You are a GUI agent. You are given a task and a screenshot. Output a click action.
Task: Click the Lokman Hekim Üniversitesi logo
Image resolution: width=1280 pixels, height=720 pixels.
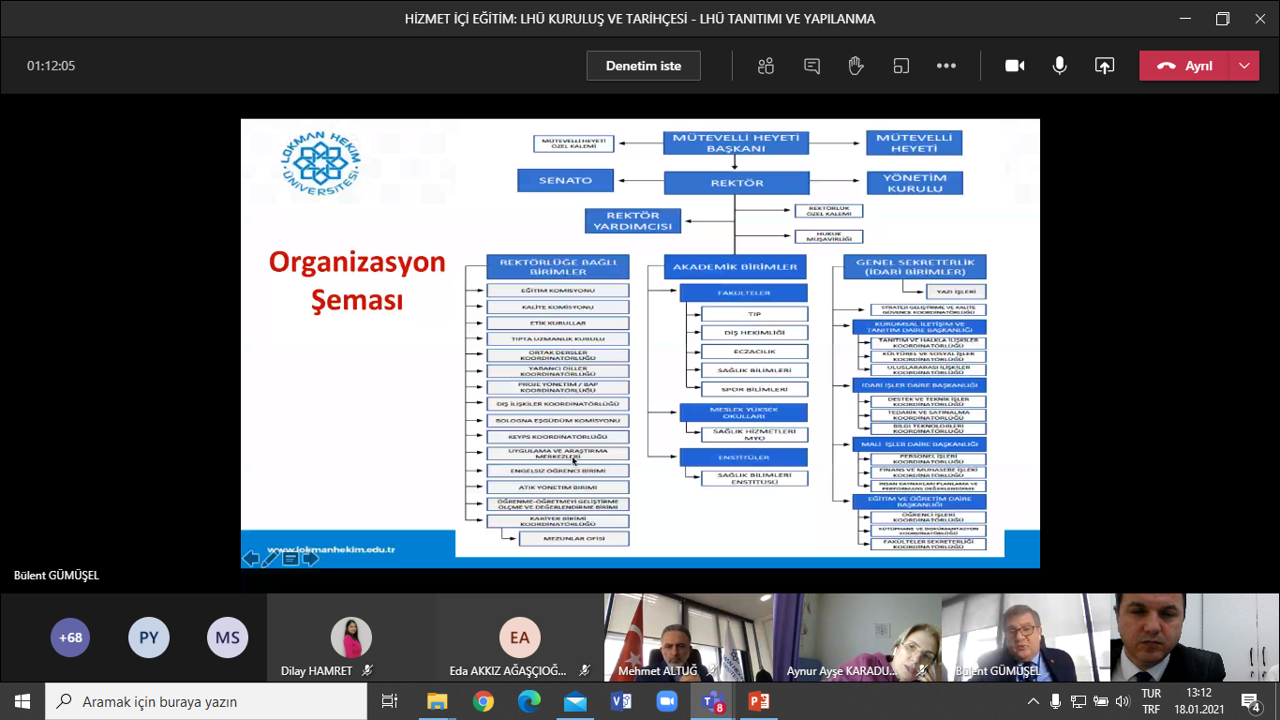(x=319, y=163)
